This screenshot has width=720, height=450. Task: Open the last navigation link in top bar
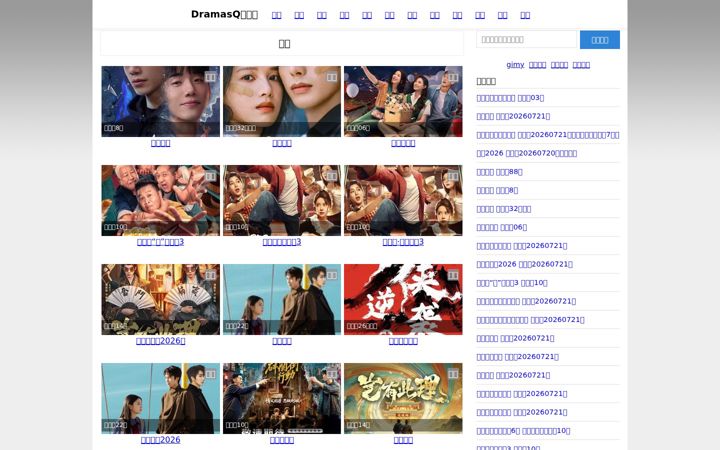(525, 15)
